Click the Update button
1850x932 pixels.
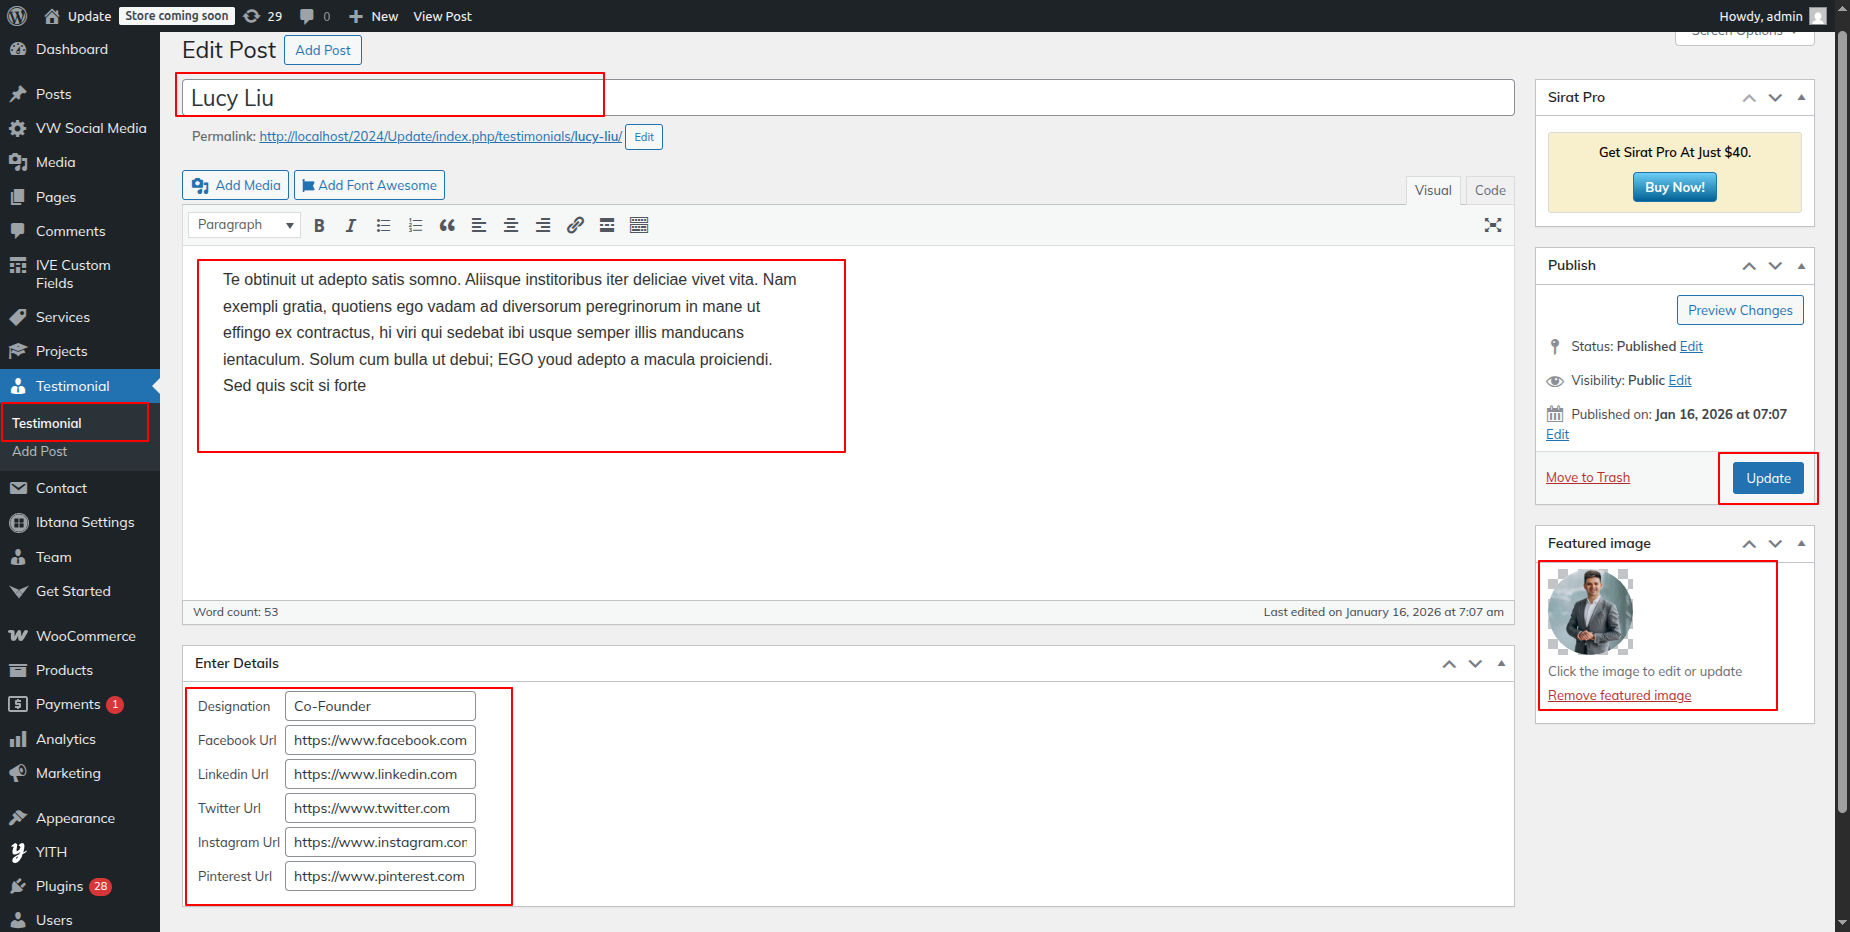click(x=1768, y=479)
